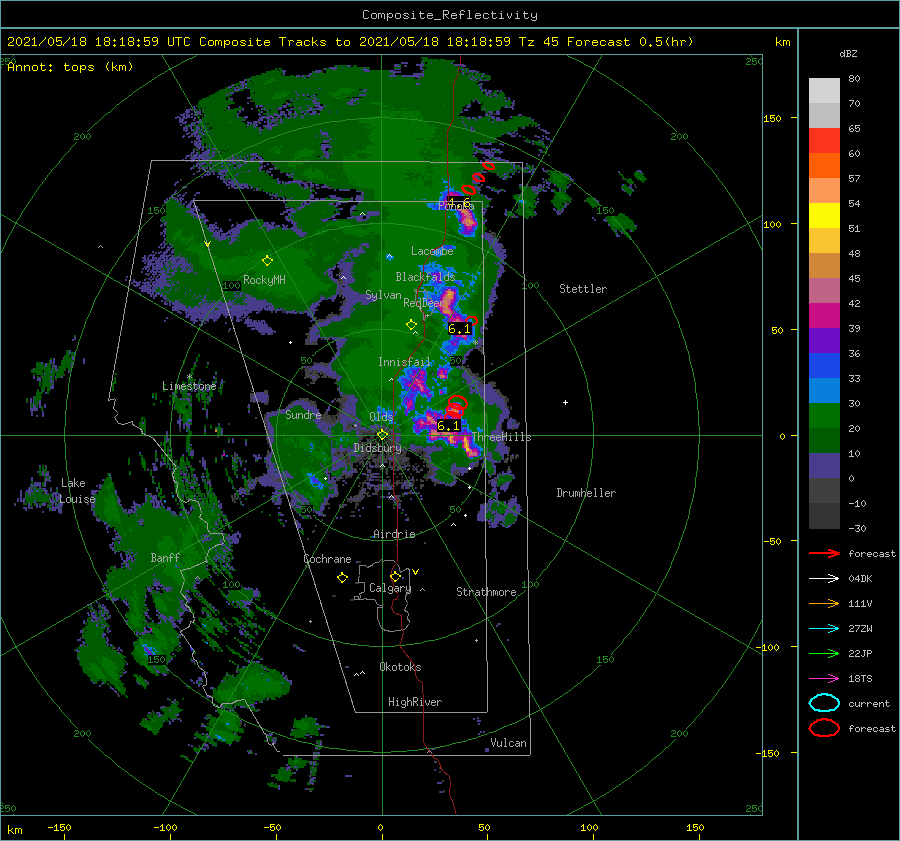The height and width of the screenshot is (841, 900).
Task: Click the Composite_Reflectivity title
Action: (449, 15)
